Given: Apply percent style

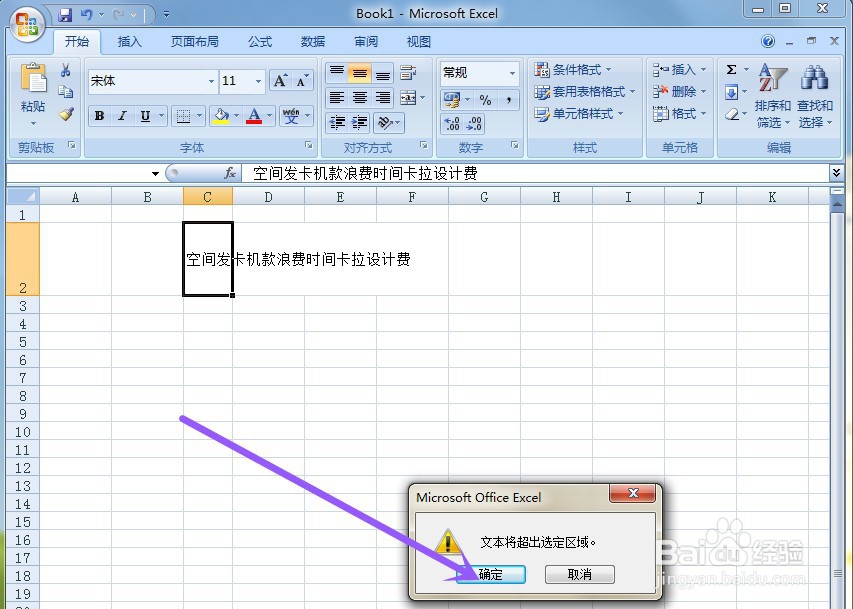Looking at the screenshot, I should click(485, 100).
